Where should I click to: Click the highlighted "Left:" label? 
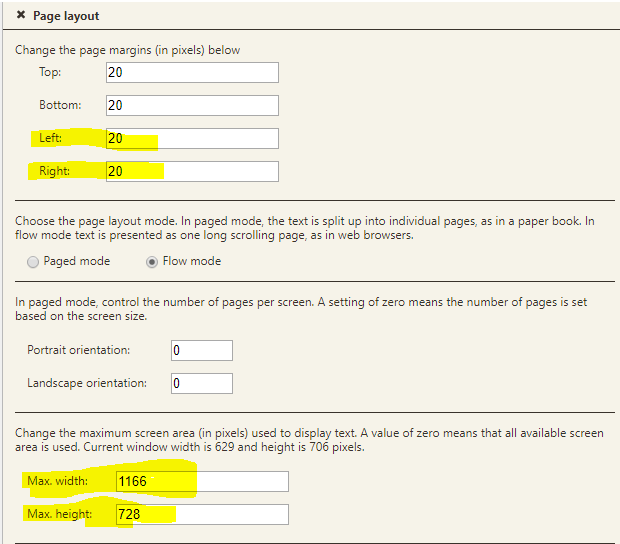[x=50, y=138]
